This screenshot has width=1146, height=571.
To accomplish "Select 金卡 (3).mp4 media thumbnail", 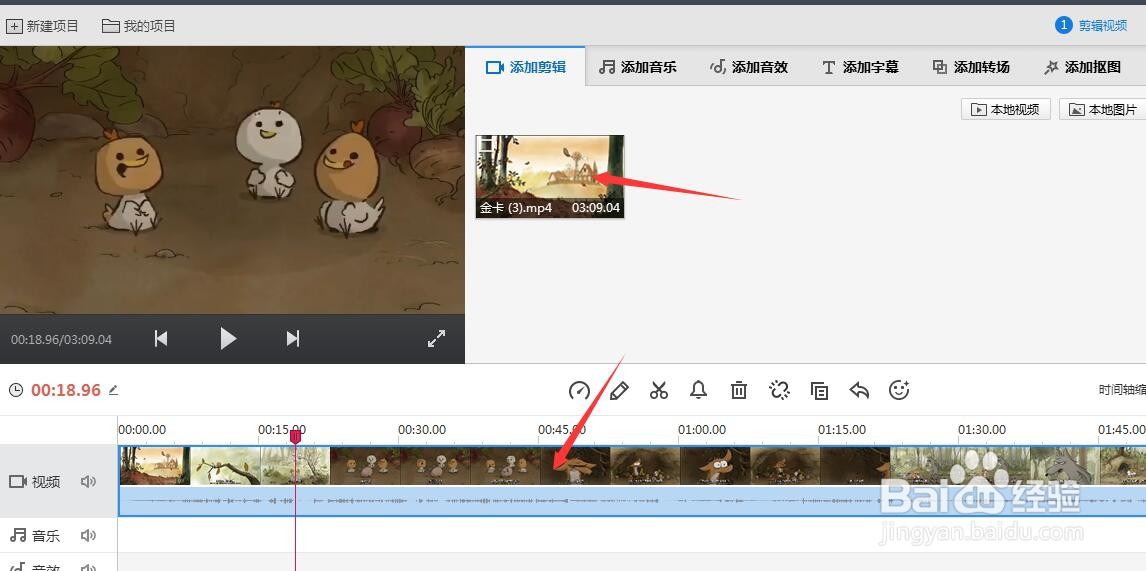I will pyautogui.click(x=550, y=176).
